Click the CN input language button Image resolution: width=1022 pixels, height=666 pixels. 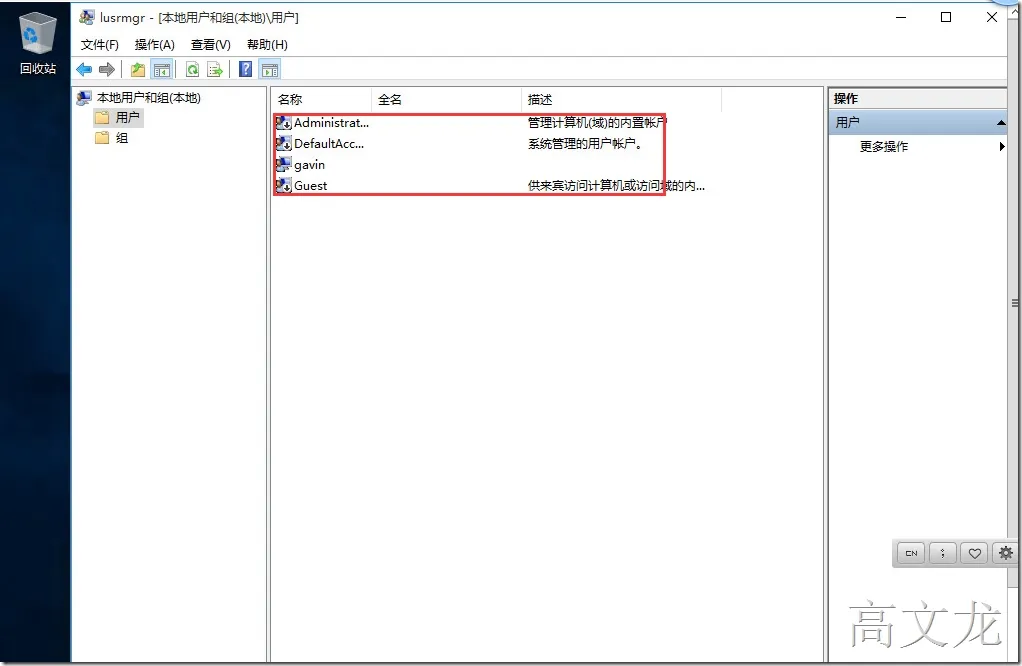click(911, 553)
